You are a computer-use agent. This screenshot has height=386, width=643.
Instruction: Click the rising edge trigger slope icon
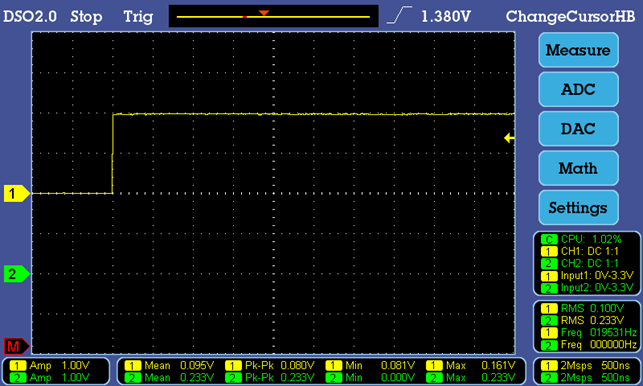click(x=399, y=15)
